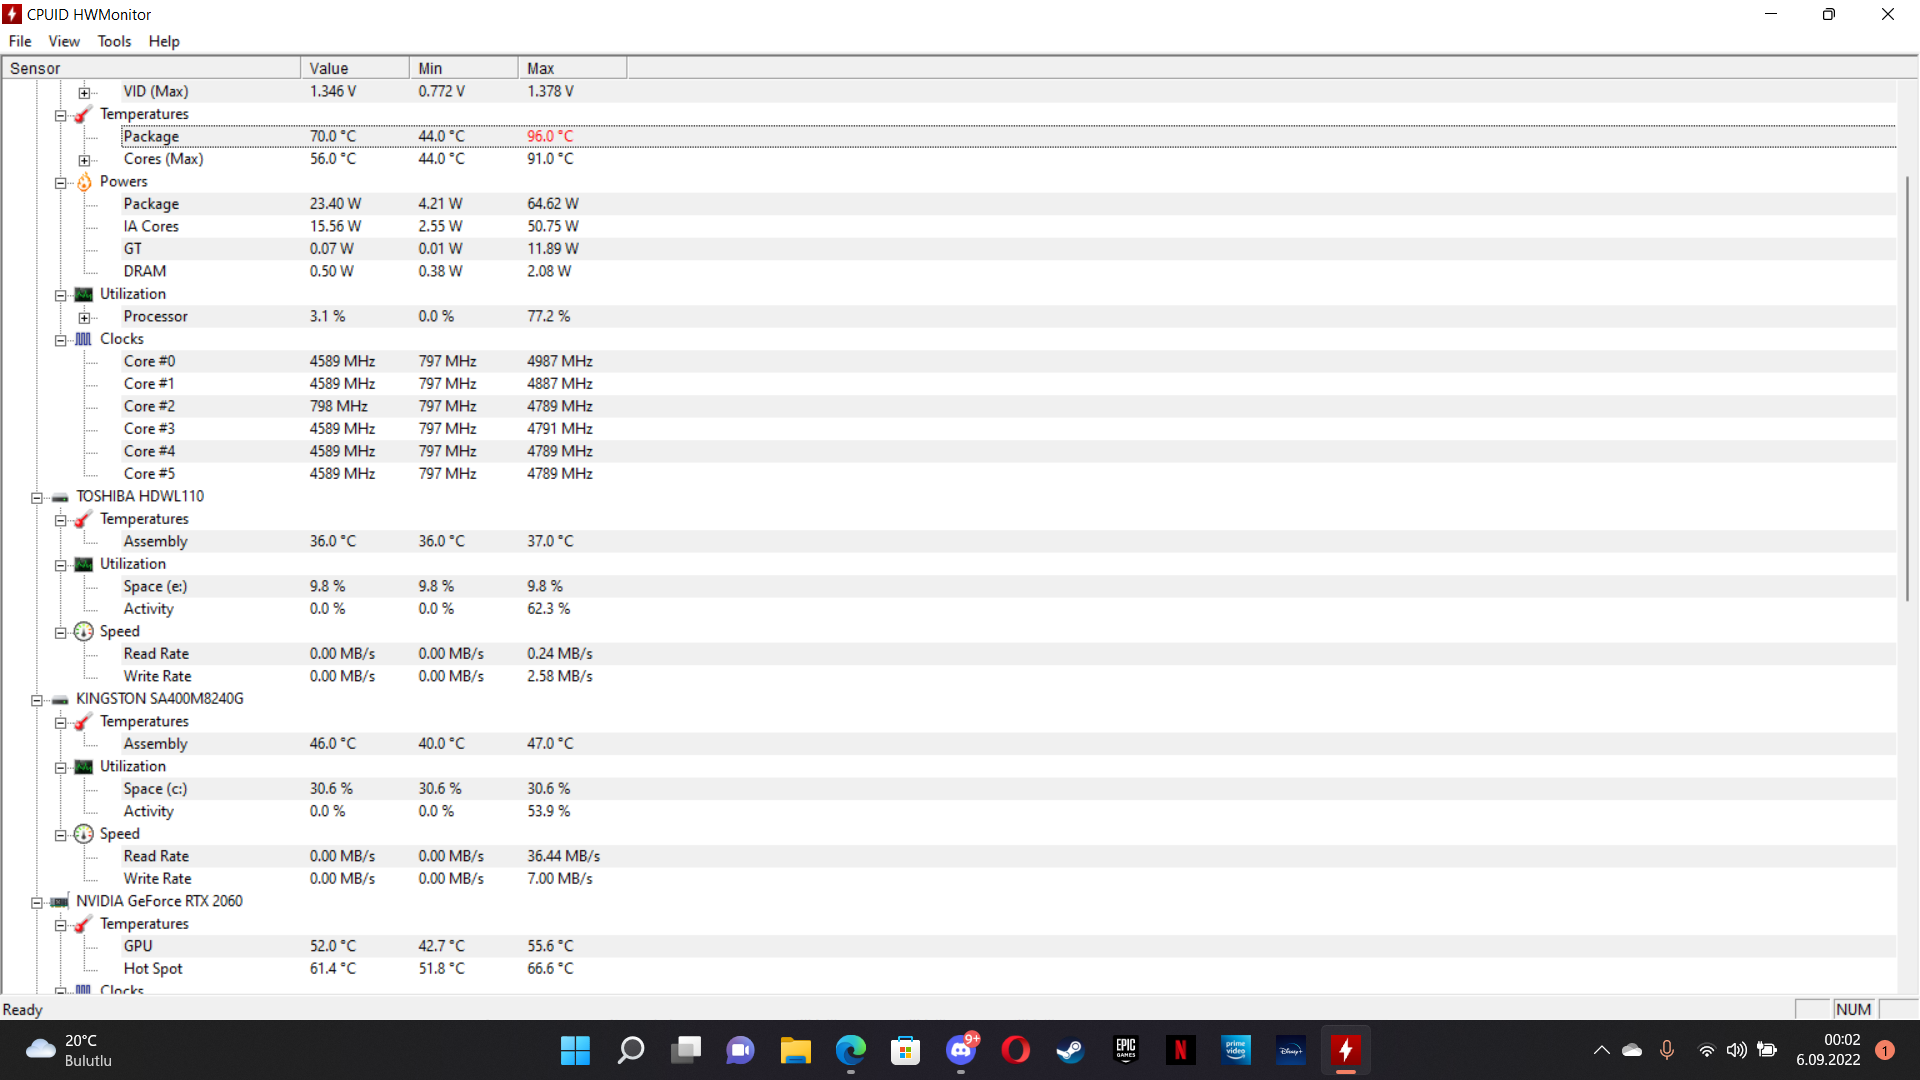Click the 96.0 °C max package value
The width and height of the screenshot is (1920, 1080).
point(550,136)
